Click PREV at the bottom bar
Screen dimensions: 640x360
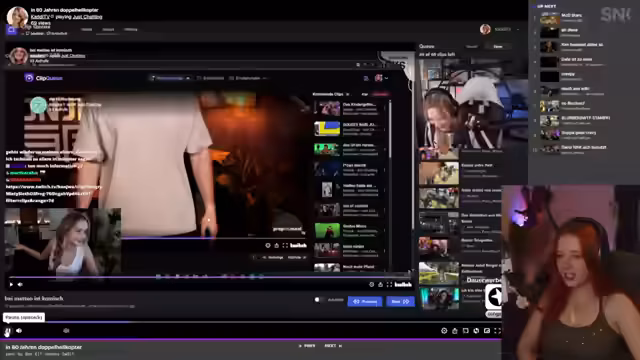point(308,346)
